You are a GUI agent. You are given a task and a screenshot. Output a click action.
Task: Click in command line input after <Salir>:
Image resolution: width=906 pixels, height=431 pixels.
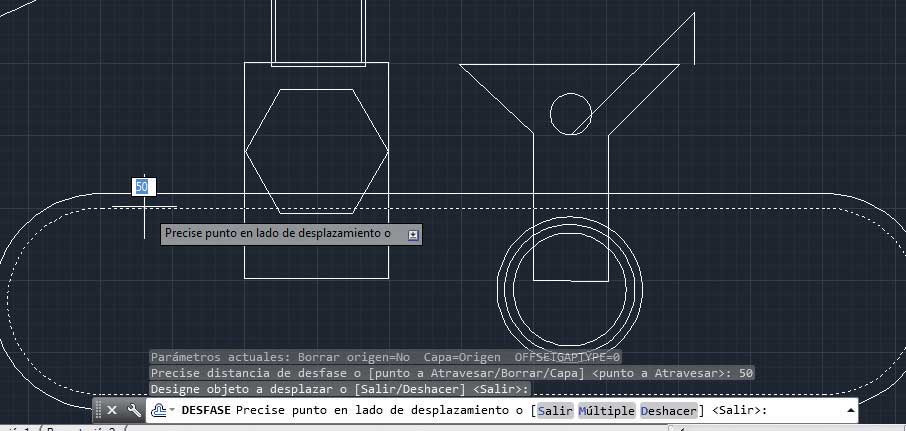coord(800,410)
